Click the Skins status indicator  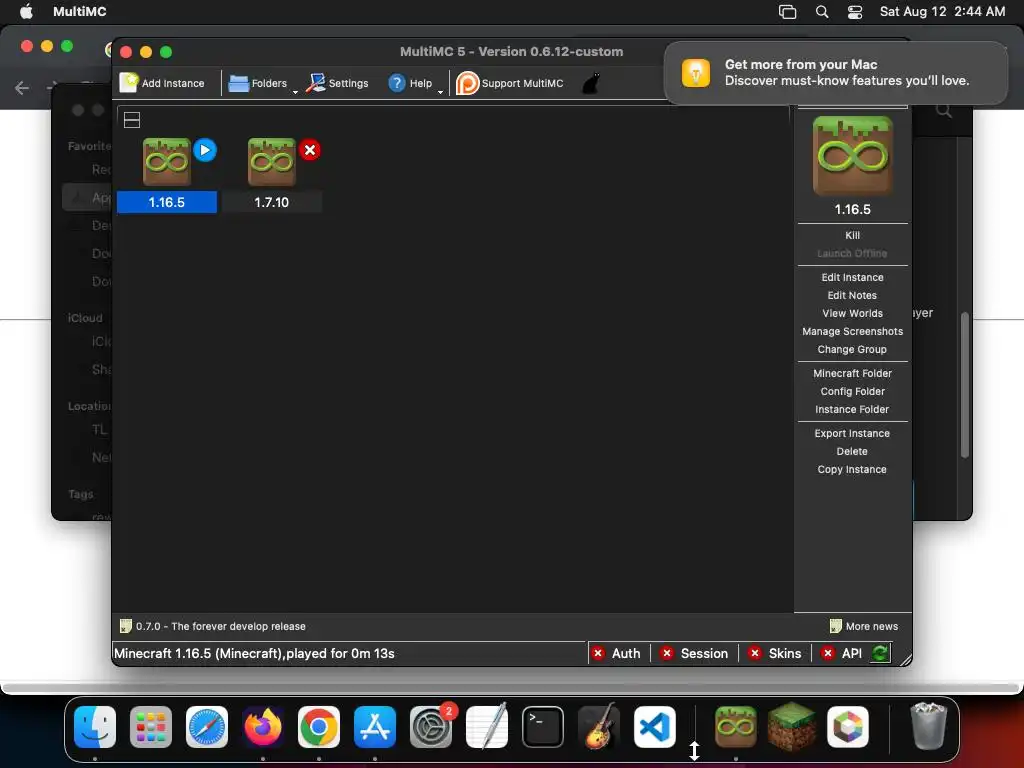pyautogui.click(x=775, y=653)
